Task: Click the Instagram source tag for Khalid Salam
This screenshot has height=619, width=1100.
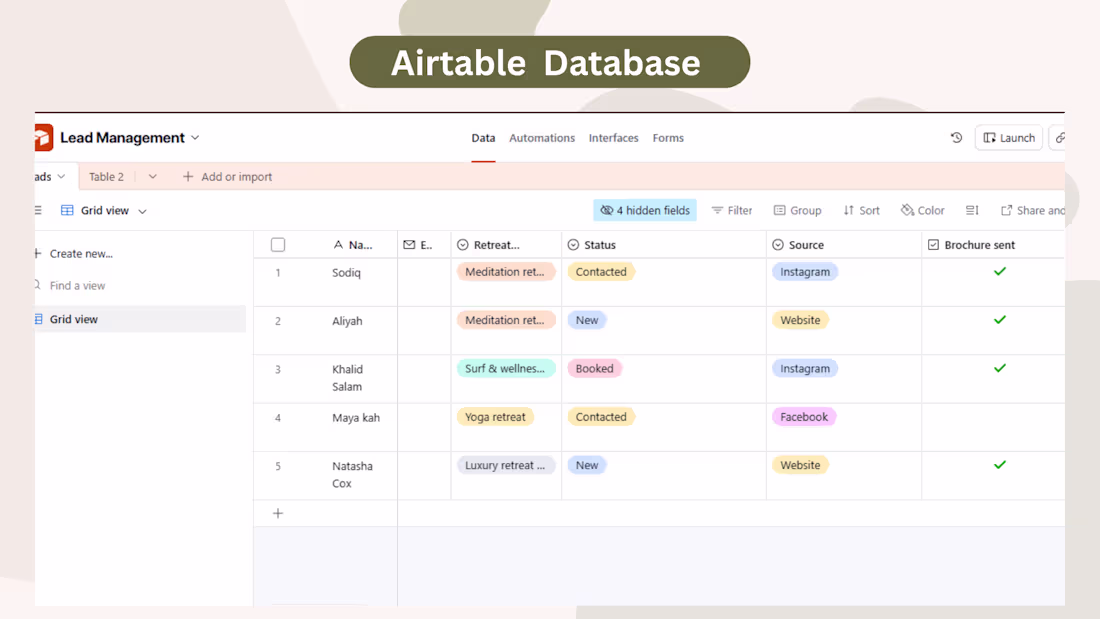Action: (805, 368)
